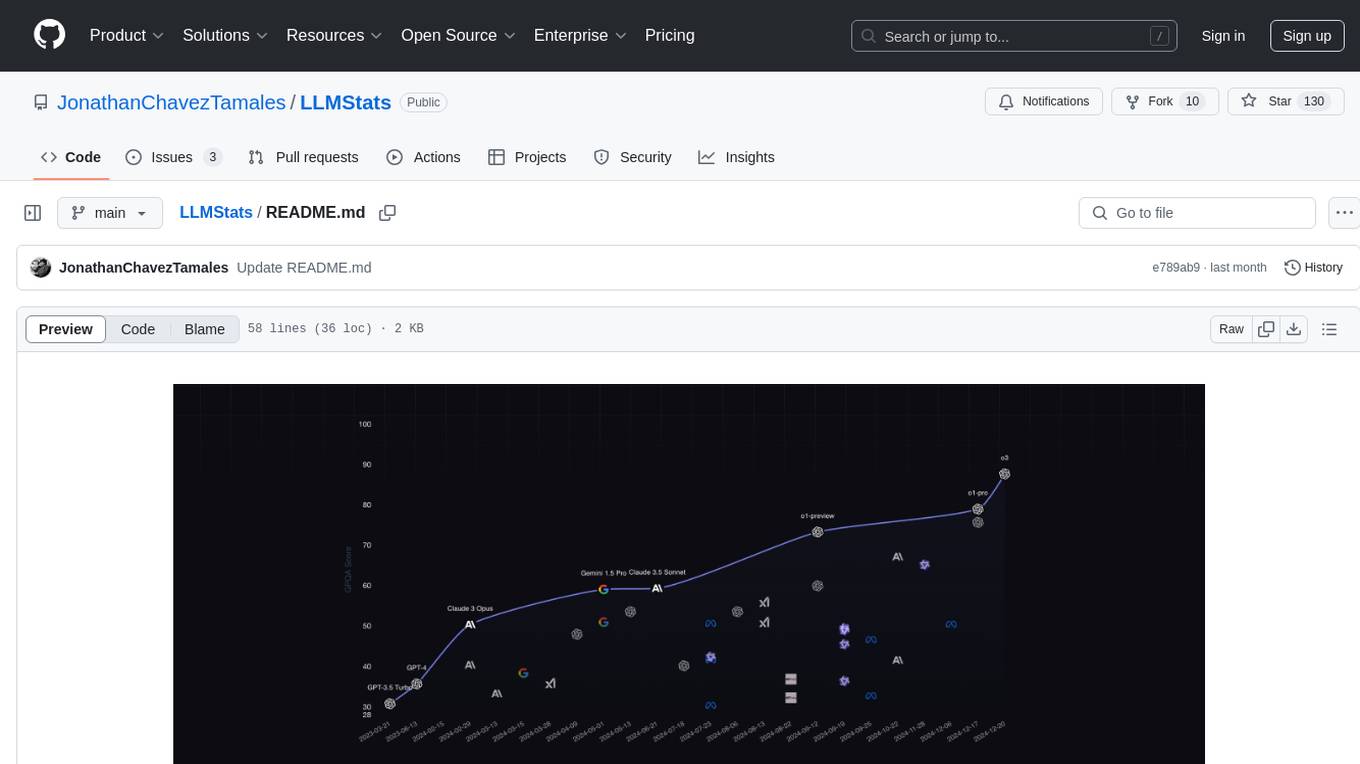Open the Projects tab

[x=527, y=157]
